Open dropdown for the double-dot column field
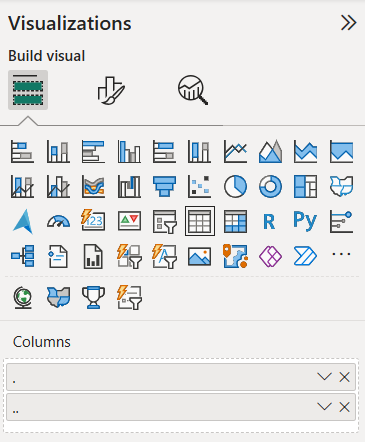Screen dimensions: 365x442 tap(324, 407)
